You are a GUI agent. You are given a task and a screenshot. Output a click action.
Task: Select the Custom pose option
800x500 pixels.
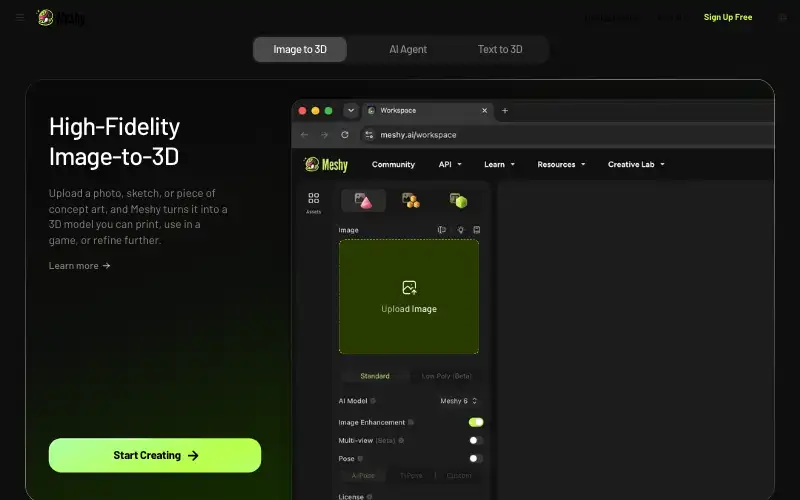tap(459, 476)
